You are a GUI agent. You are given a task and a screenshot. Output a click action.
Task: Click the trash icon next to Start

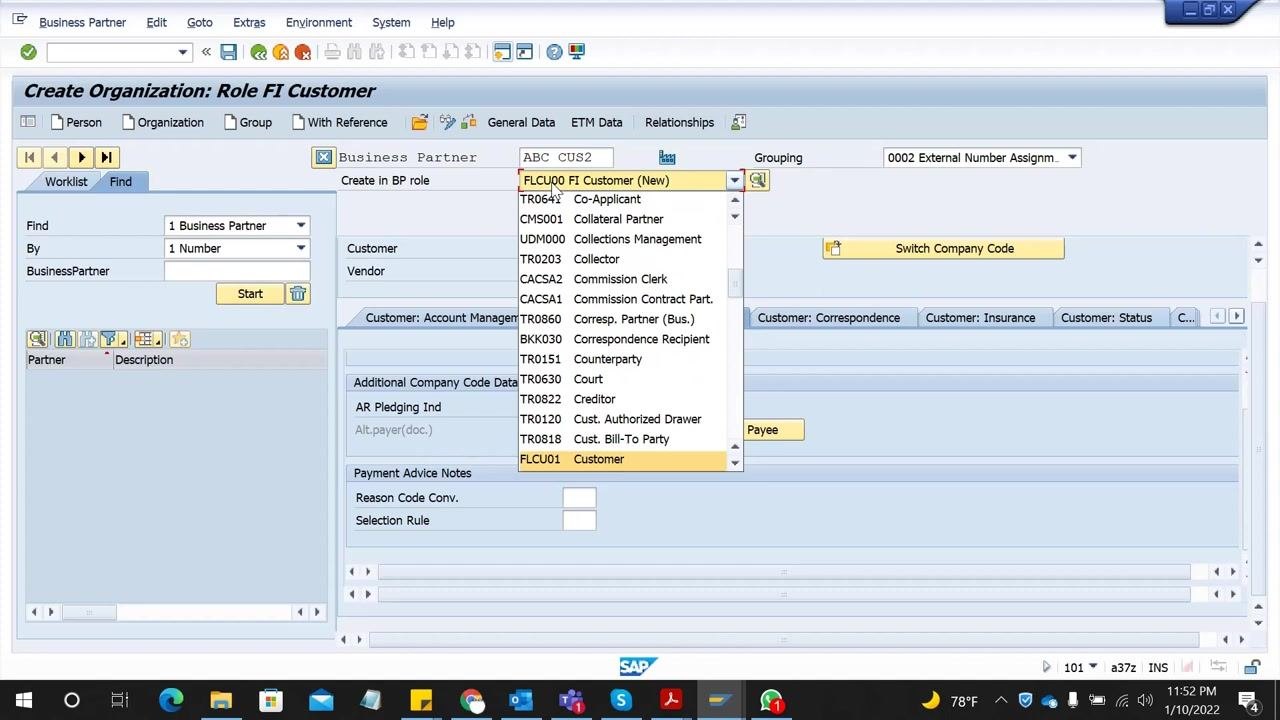(298, 293)
